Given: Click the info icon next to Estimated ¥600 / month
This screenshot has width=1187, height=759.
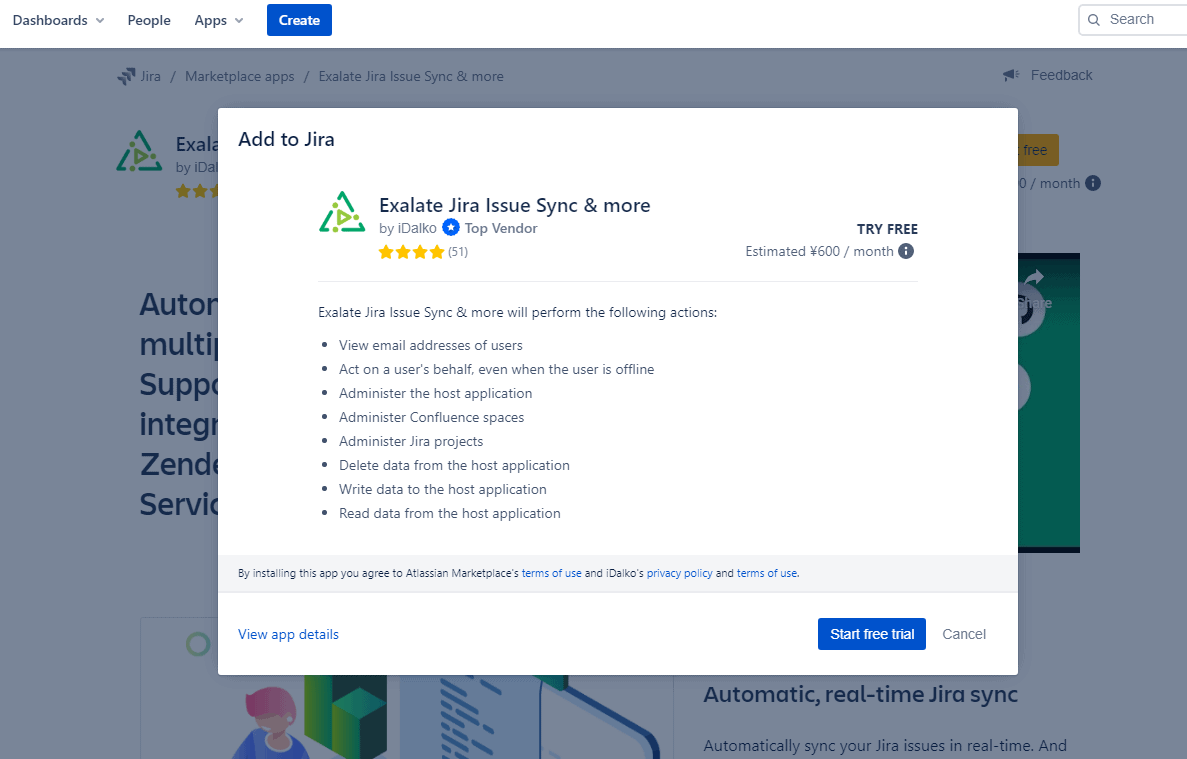Looking at the screenshot, I should [x=905, y=251].
